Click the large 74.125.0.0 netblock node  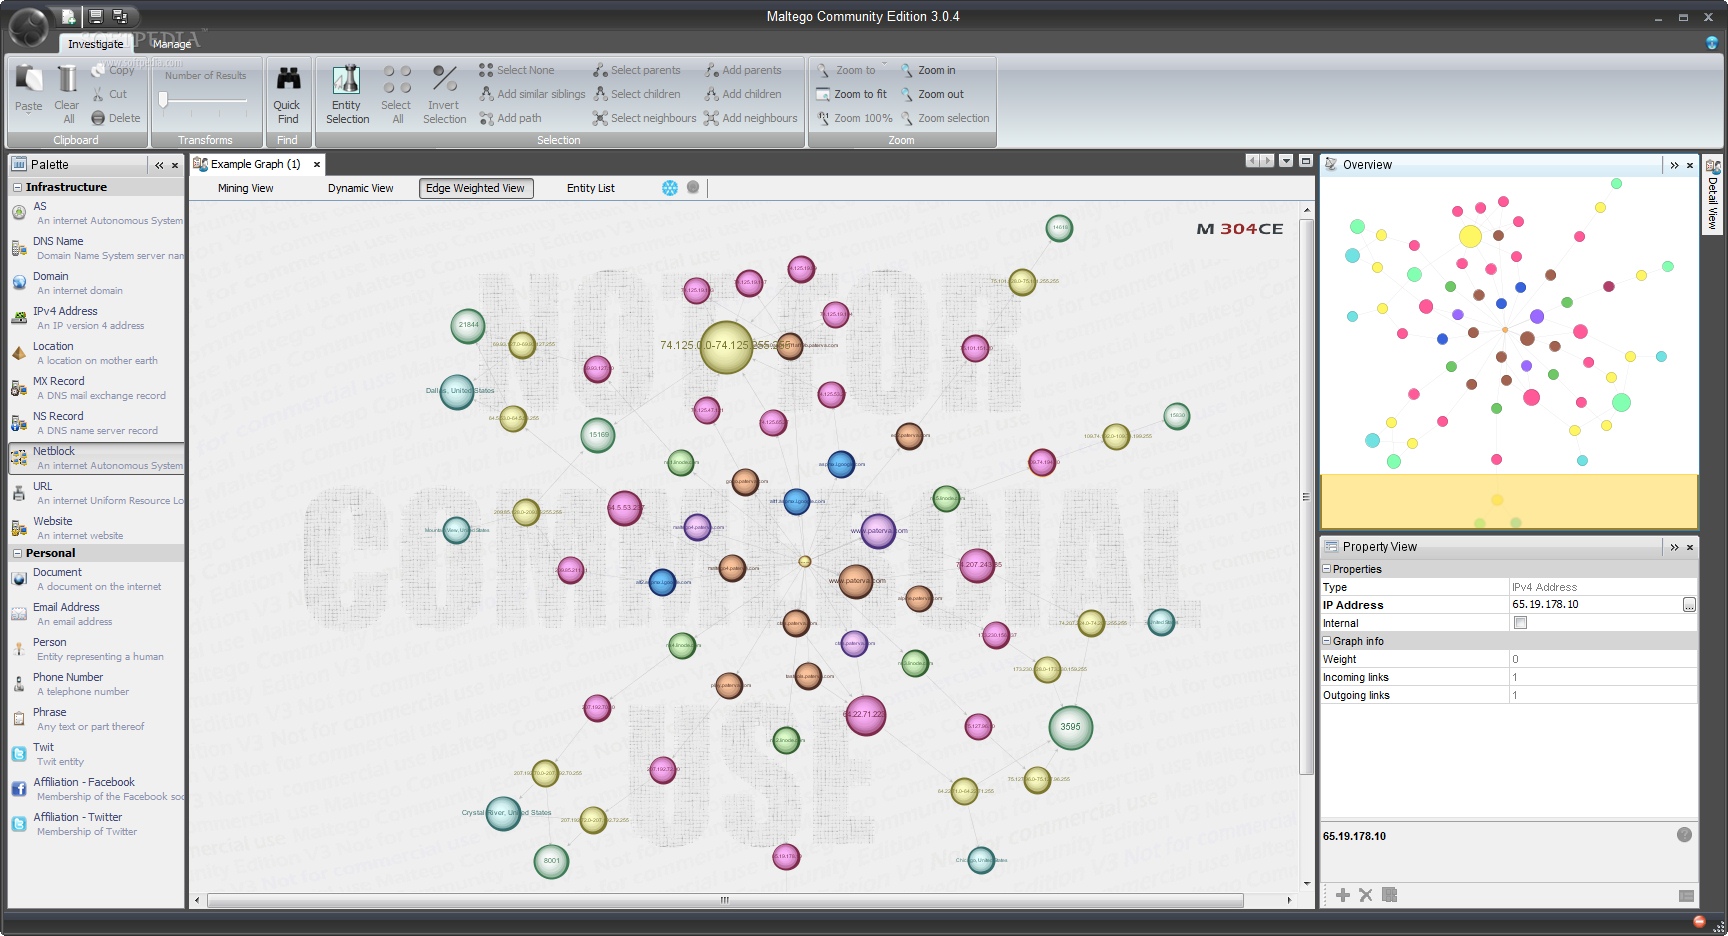(726, 346)
